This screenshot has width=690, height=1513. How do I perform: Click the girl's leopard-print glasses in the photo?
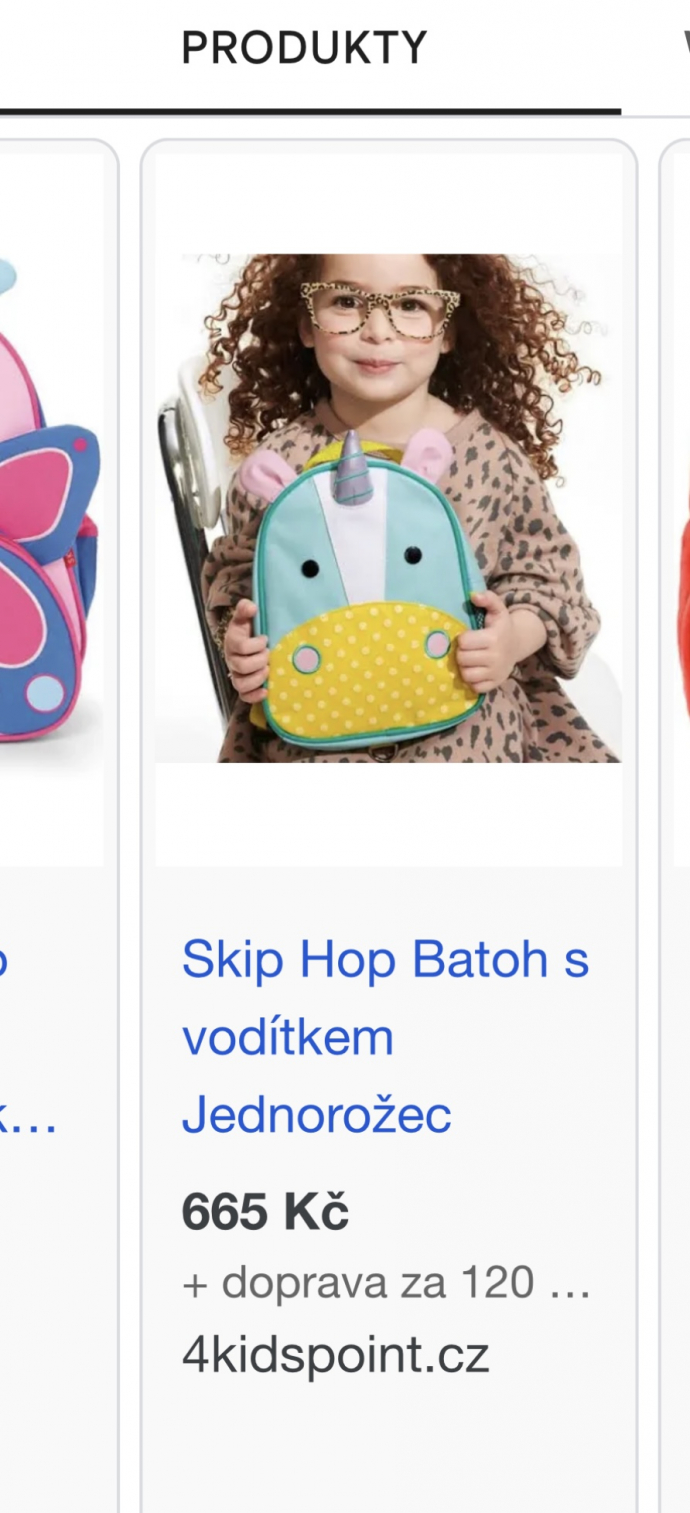pos(380,308)
